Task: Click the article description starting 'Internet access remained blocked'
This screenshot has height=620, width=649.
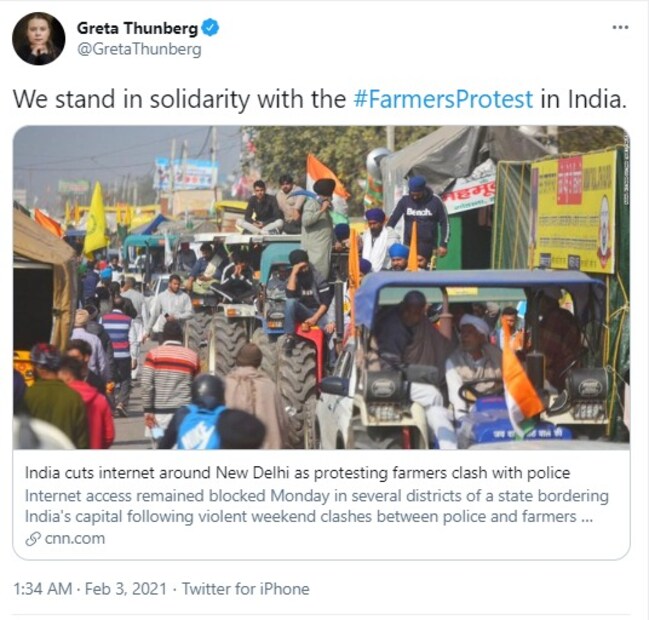Action: (x=317, y=506)
